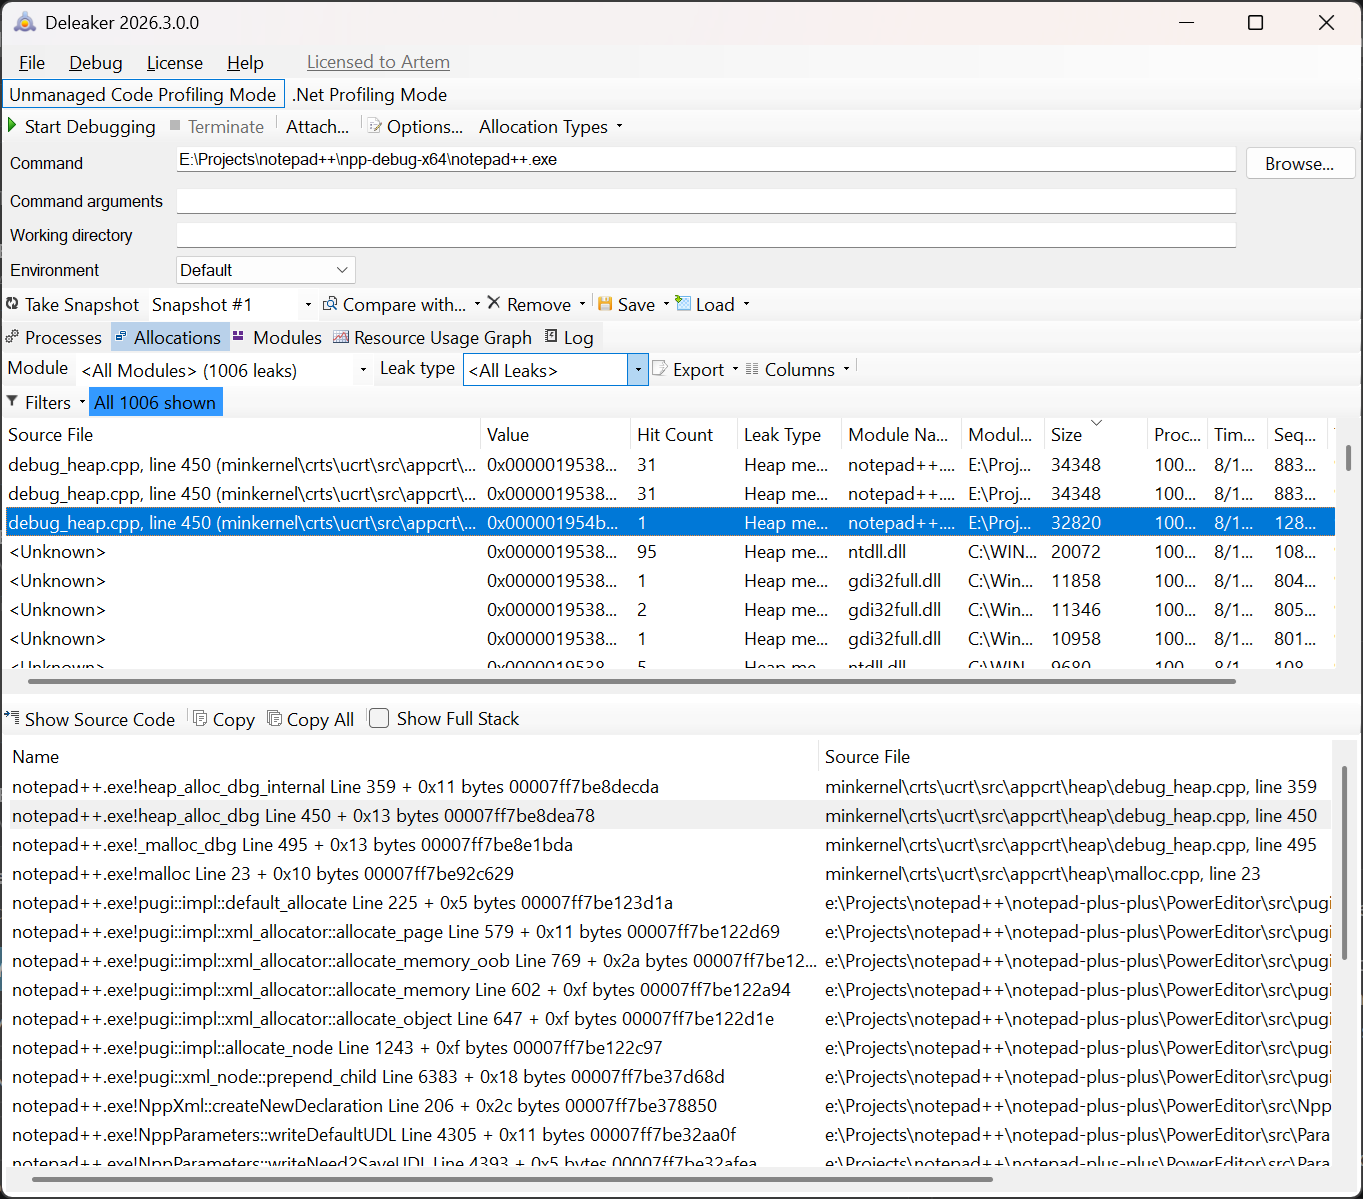Click the Log page icon
This screenshot has width=1363, height=1199.
[x=551, y=336]
